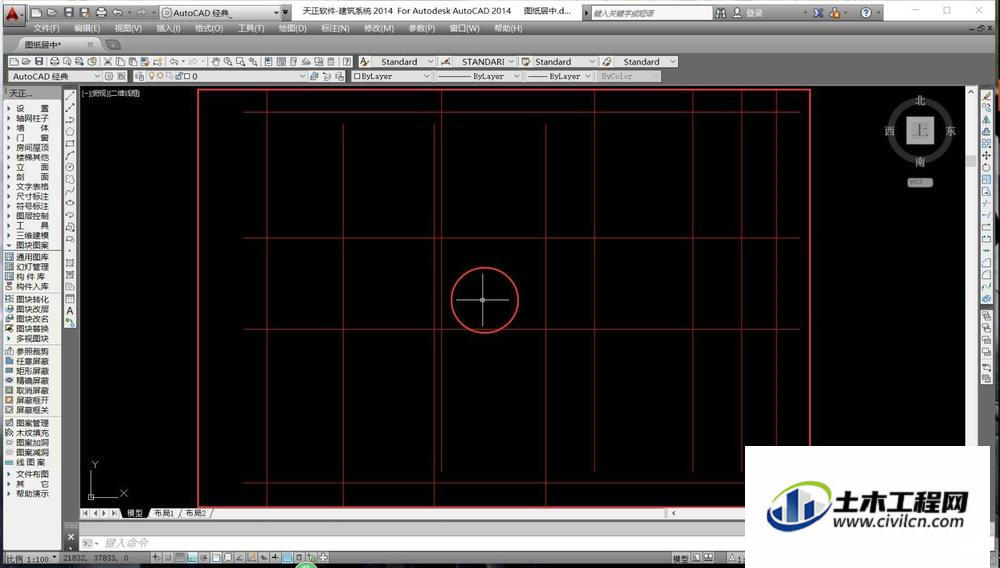Open Help with the question mark toolbar icon
The height and width of the screenshot is (568, 1000).
(x=346, y=62)
